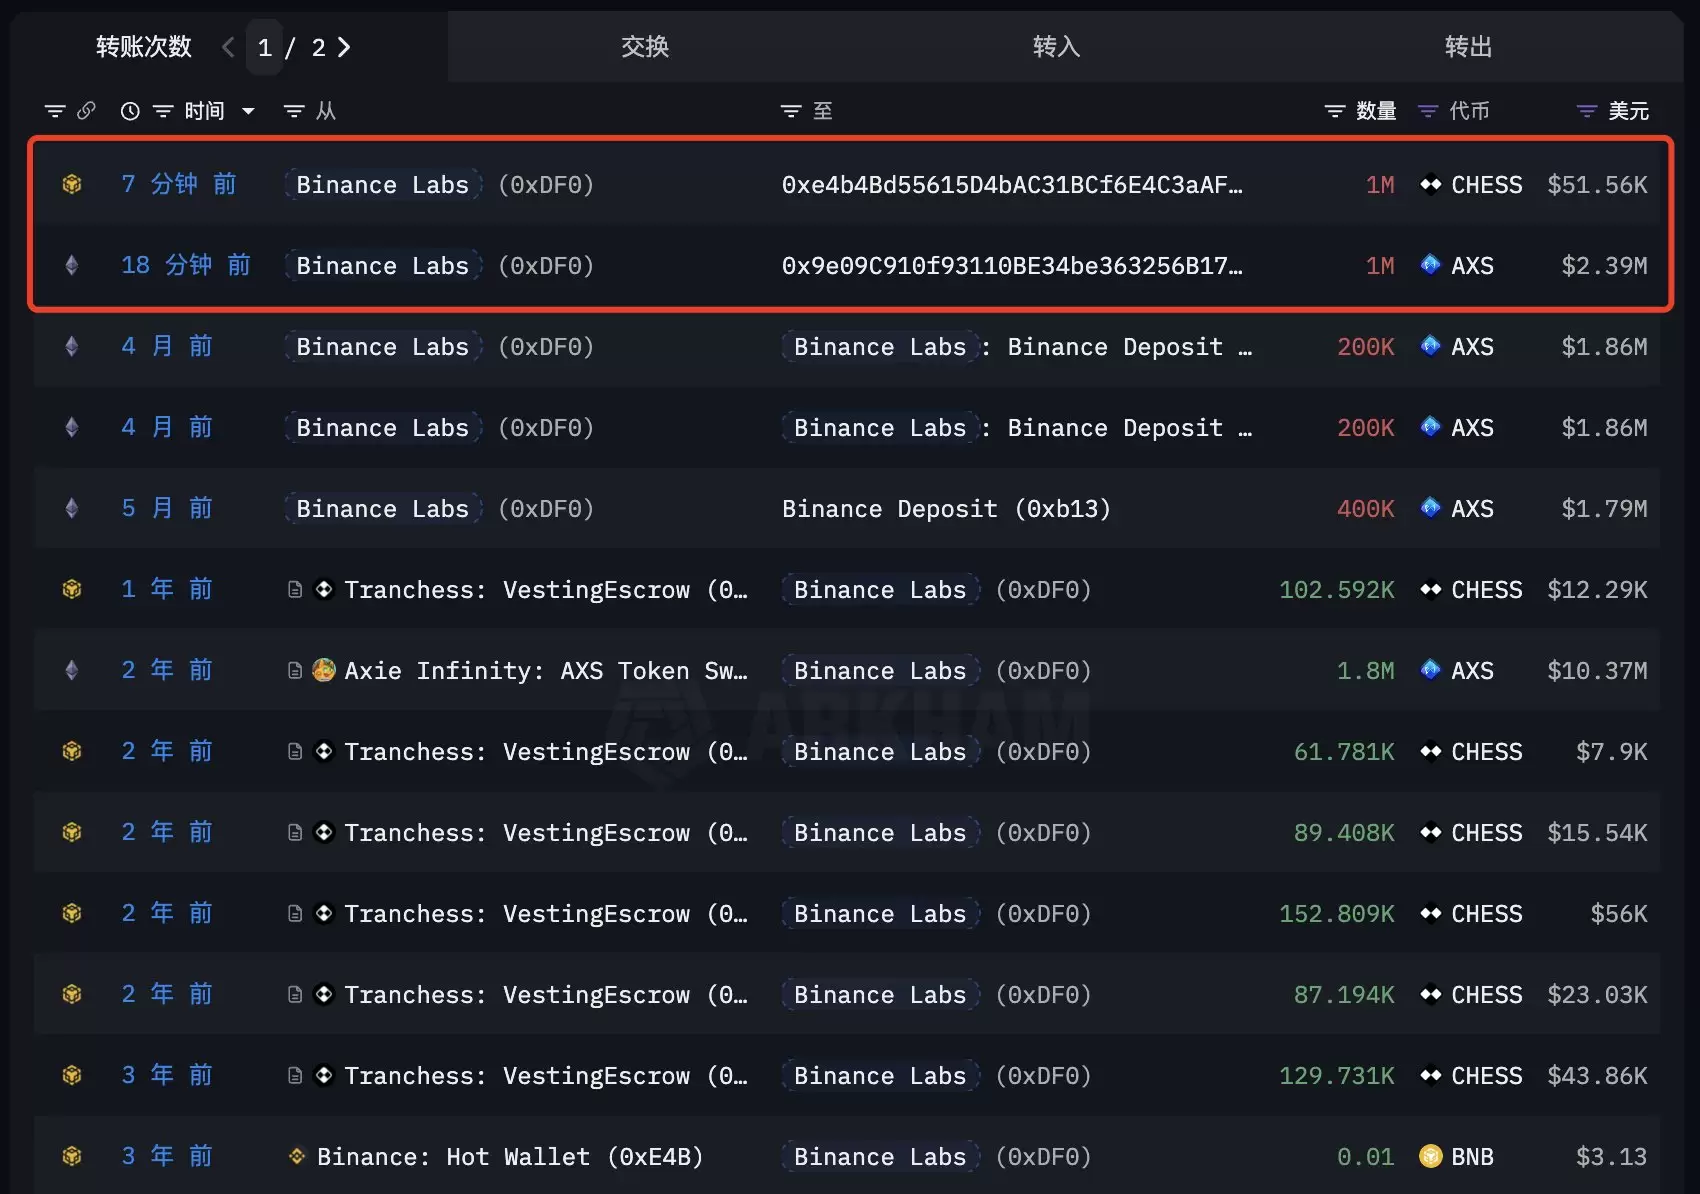
Task: Click the contract icon beside Axie Infinity
Action: pyautogui.click(x=295, y=671)
